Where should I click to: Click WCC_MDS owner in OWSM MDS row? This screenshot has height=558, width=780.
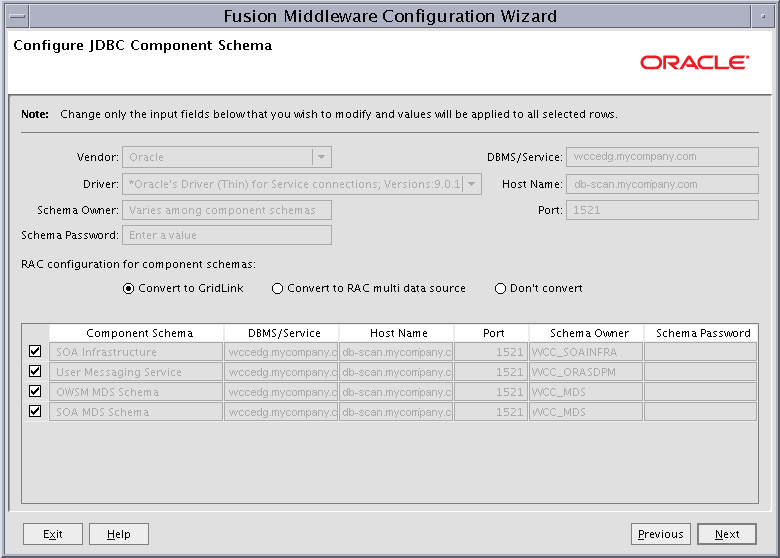click(x=586, y=391)
